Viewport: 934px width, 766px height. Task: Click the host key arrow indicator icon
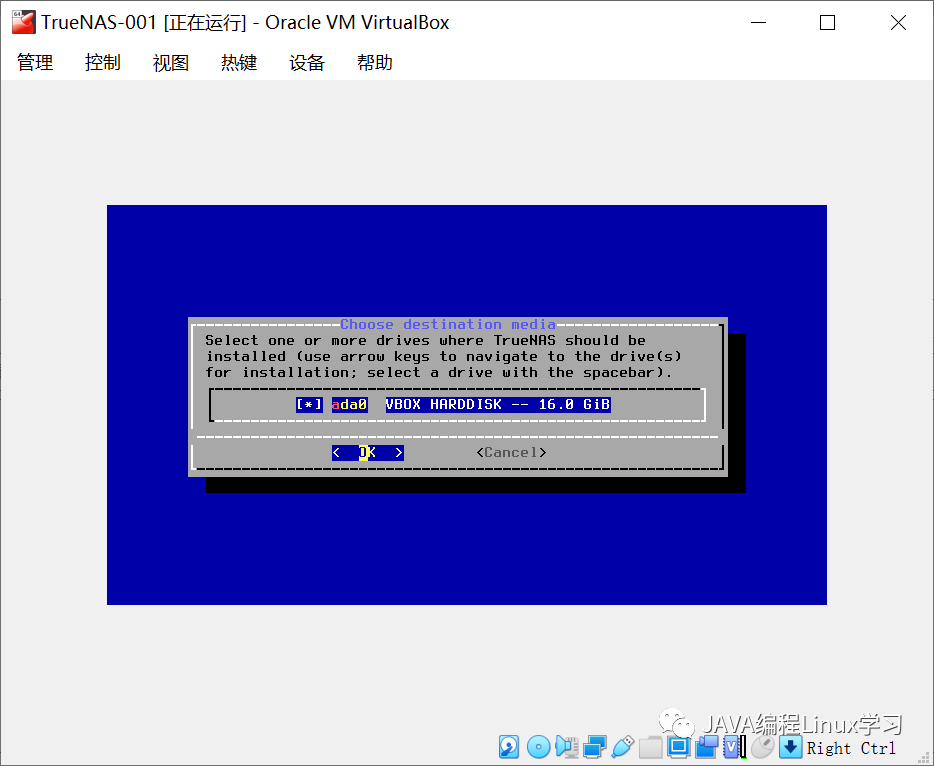(x=790, y=747)
